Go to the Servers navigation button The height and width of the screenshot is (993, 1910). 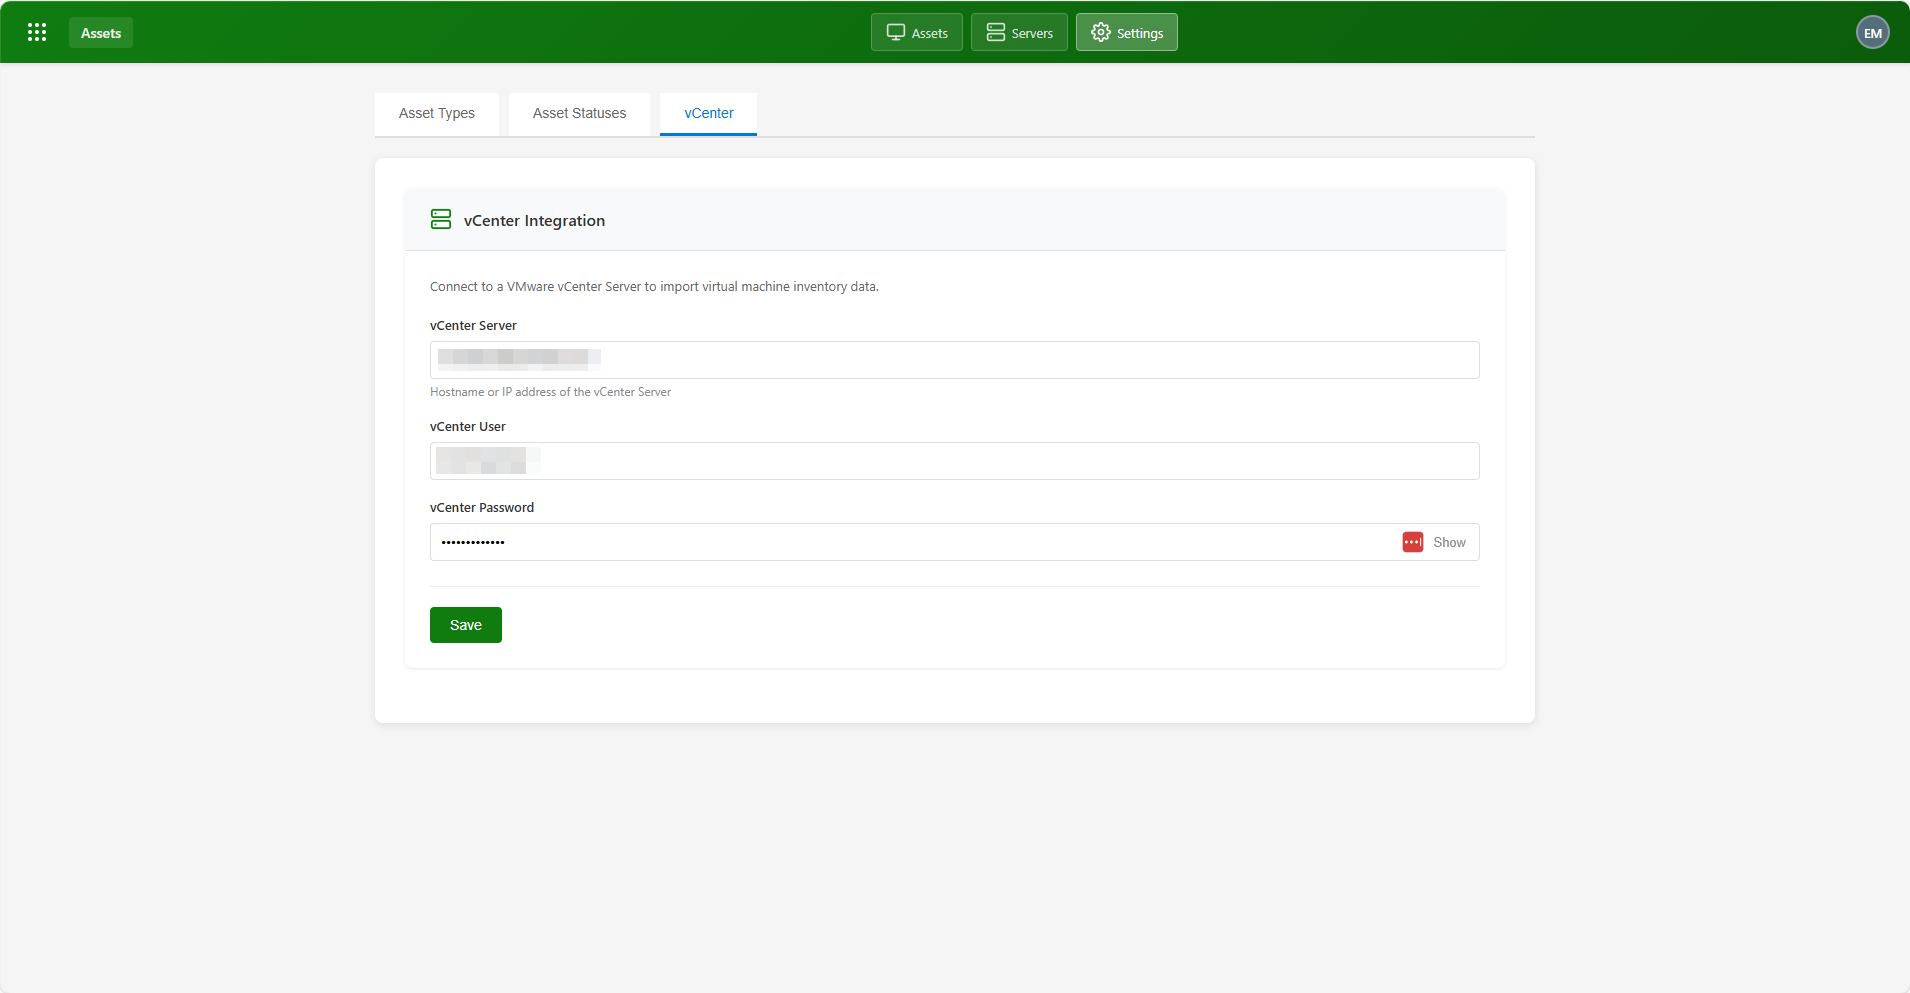tap(1019, 32)
